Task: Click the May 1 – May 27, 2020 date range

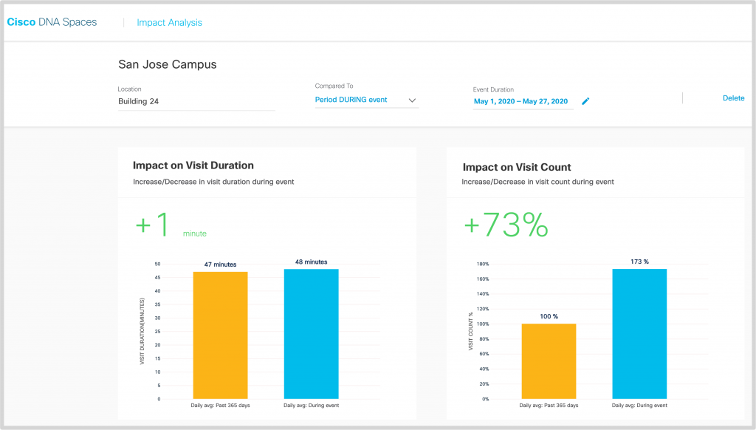Action: [520, 101]
